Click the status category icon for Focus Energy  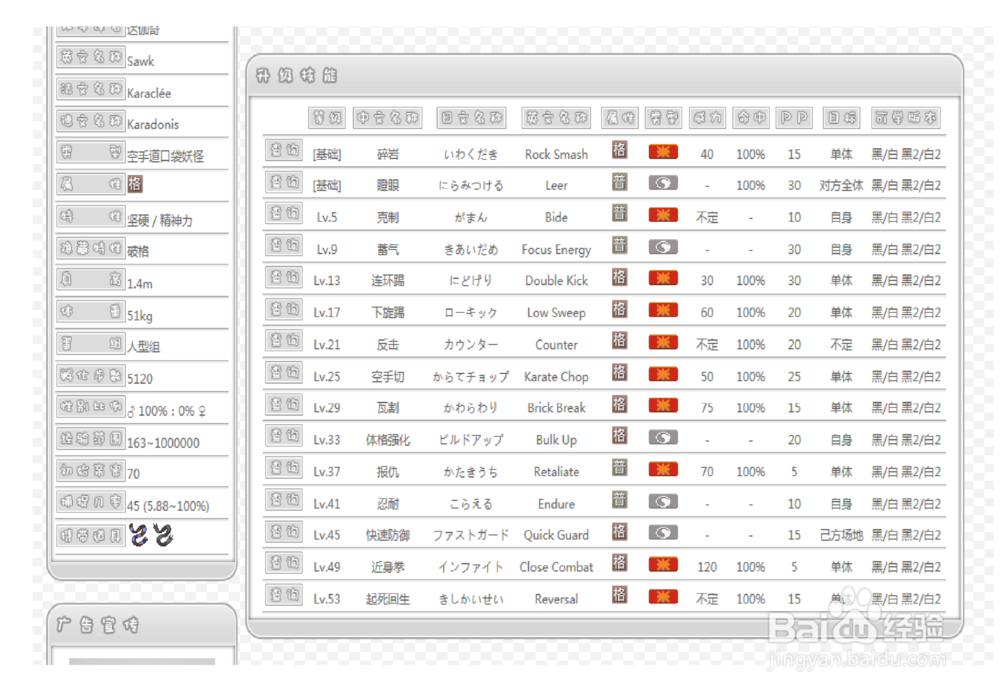pyautogui.click(x=663, y=247)
